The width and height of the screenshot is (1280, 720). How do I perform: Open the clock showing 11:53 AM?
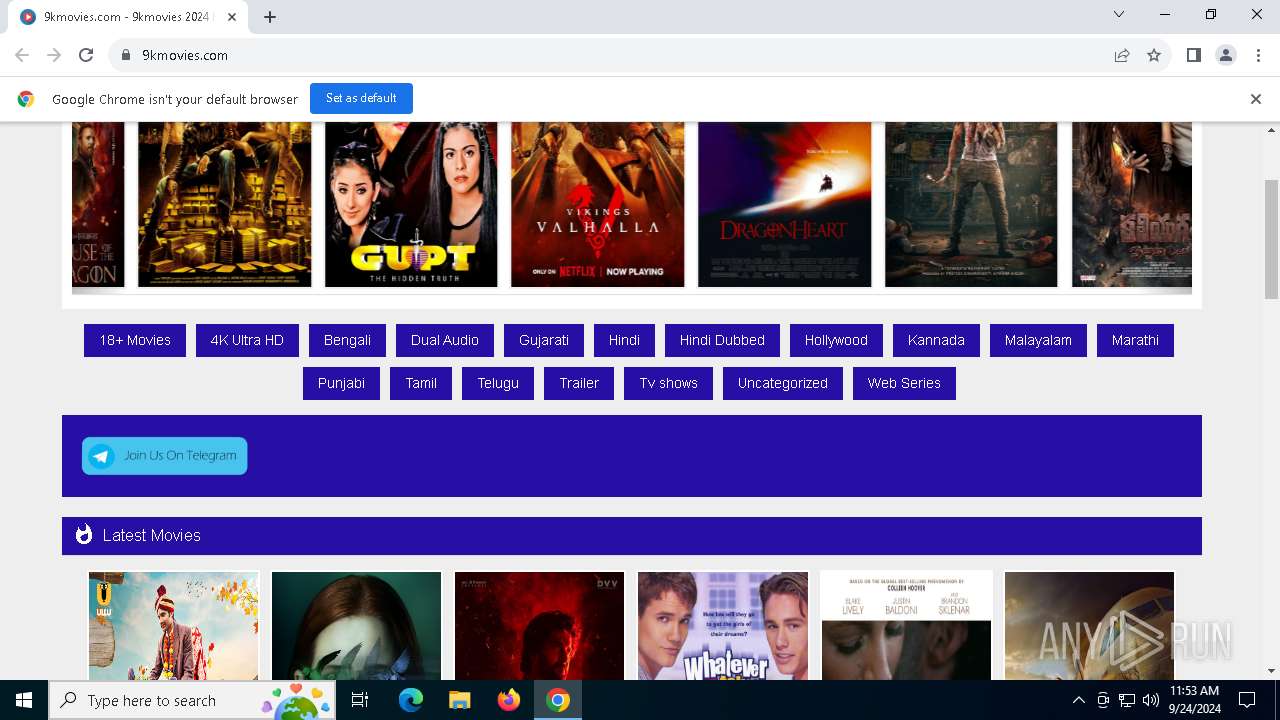click(x=1194, y=700)
